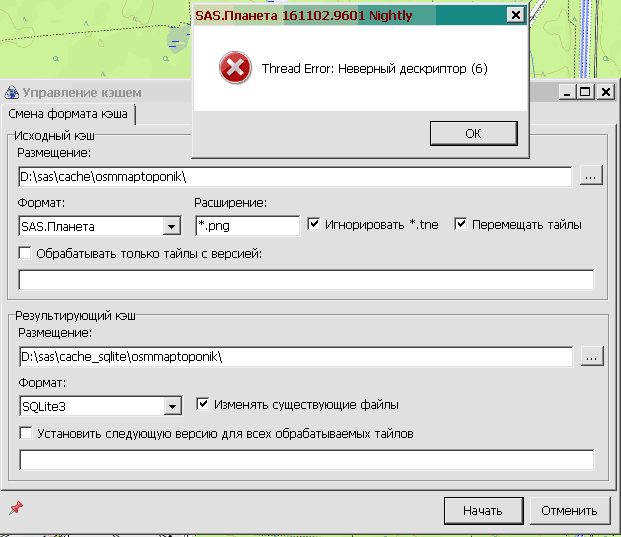Toggle the Игнорировать *.tne checkbox

pos(314,225)
